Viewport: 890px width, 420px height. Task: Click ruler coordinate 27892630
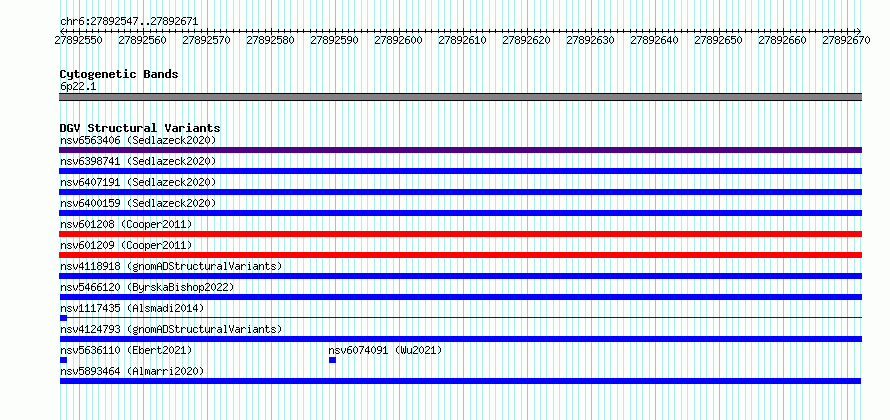click(x=590, y=40)
